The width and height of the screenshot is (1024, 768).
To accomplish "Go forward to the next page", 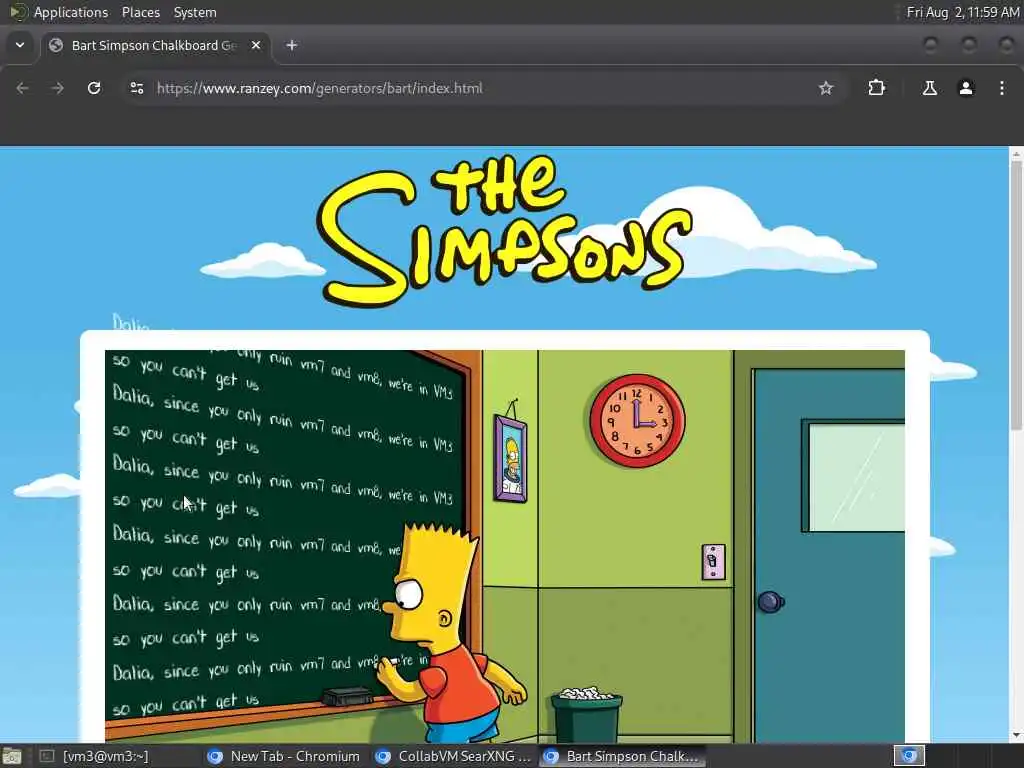I will (x=57, y=88).
